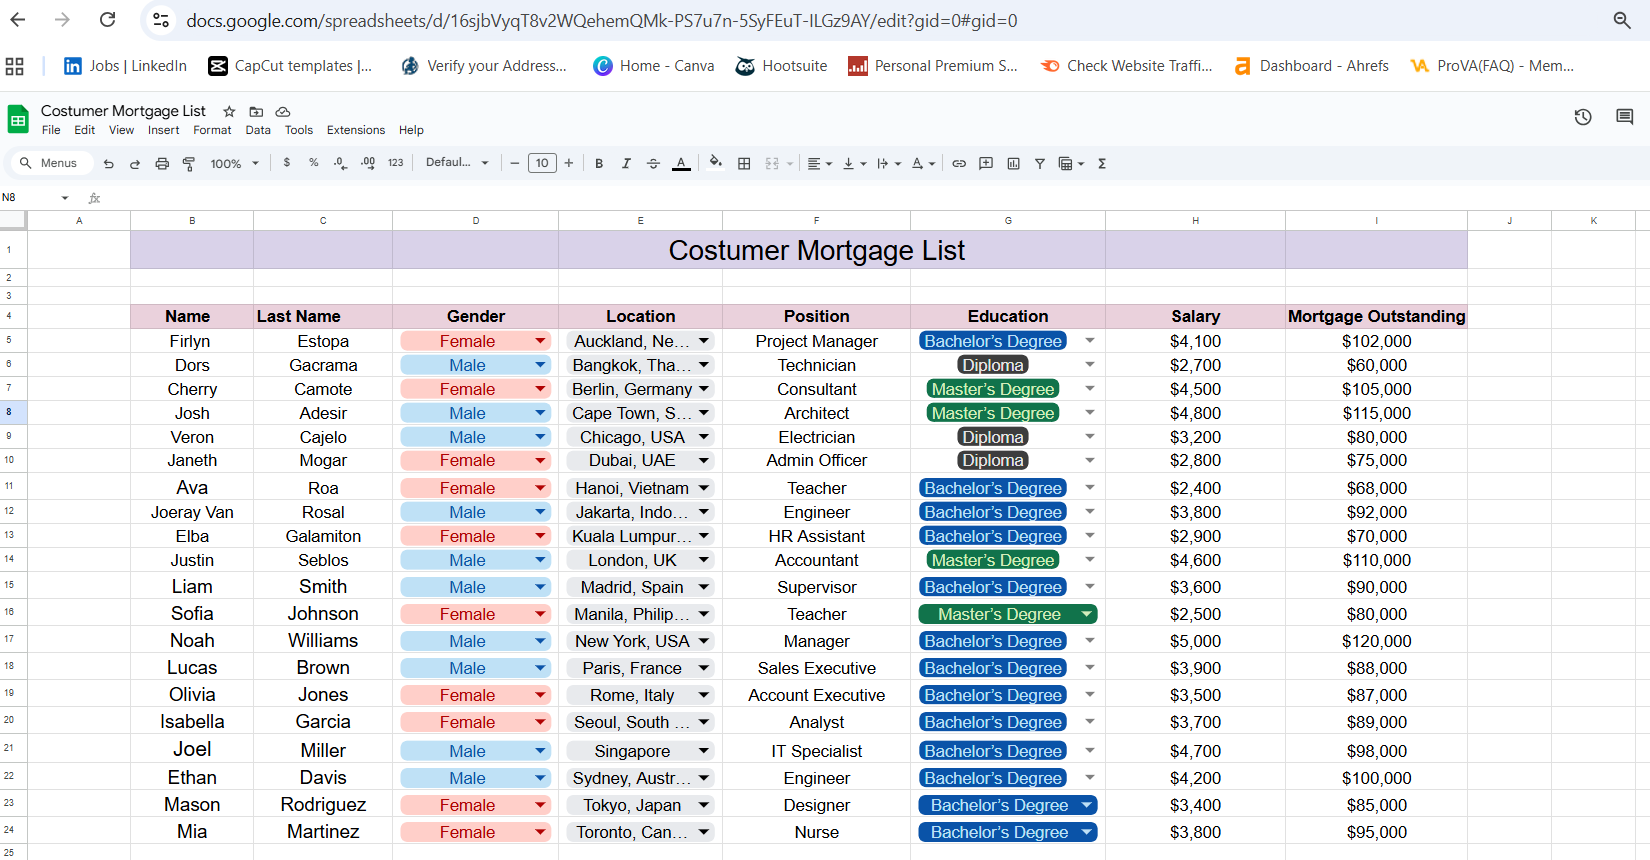Click the font size input box
Viewport: 1650px width, 860px height.
[x=542, y=164]
